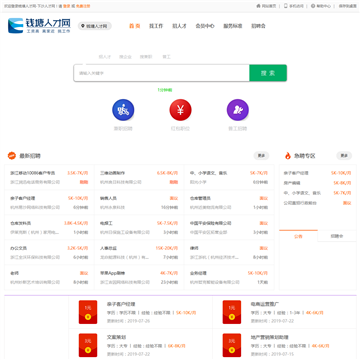
Task: Open 招人才 in the main navigation
Action: 179,26
